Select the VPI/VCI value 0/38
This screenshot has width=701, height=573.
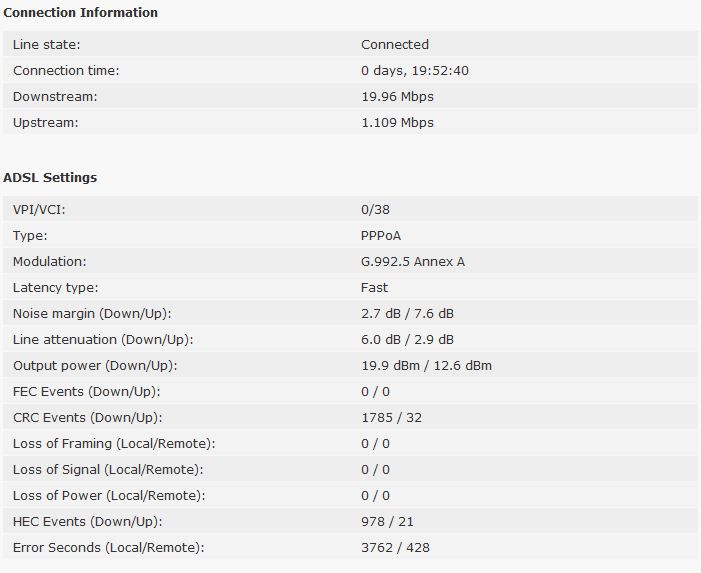376,210
